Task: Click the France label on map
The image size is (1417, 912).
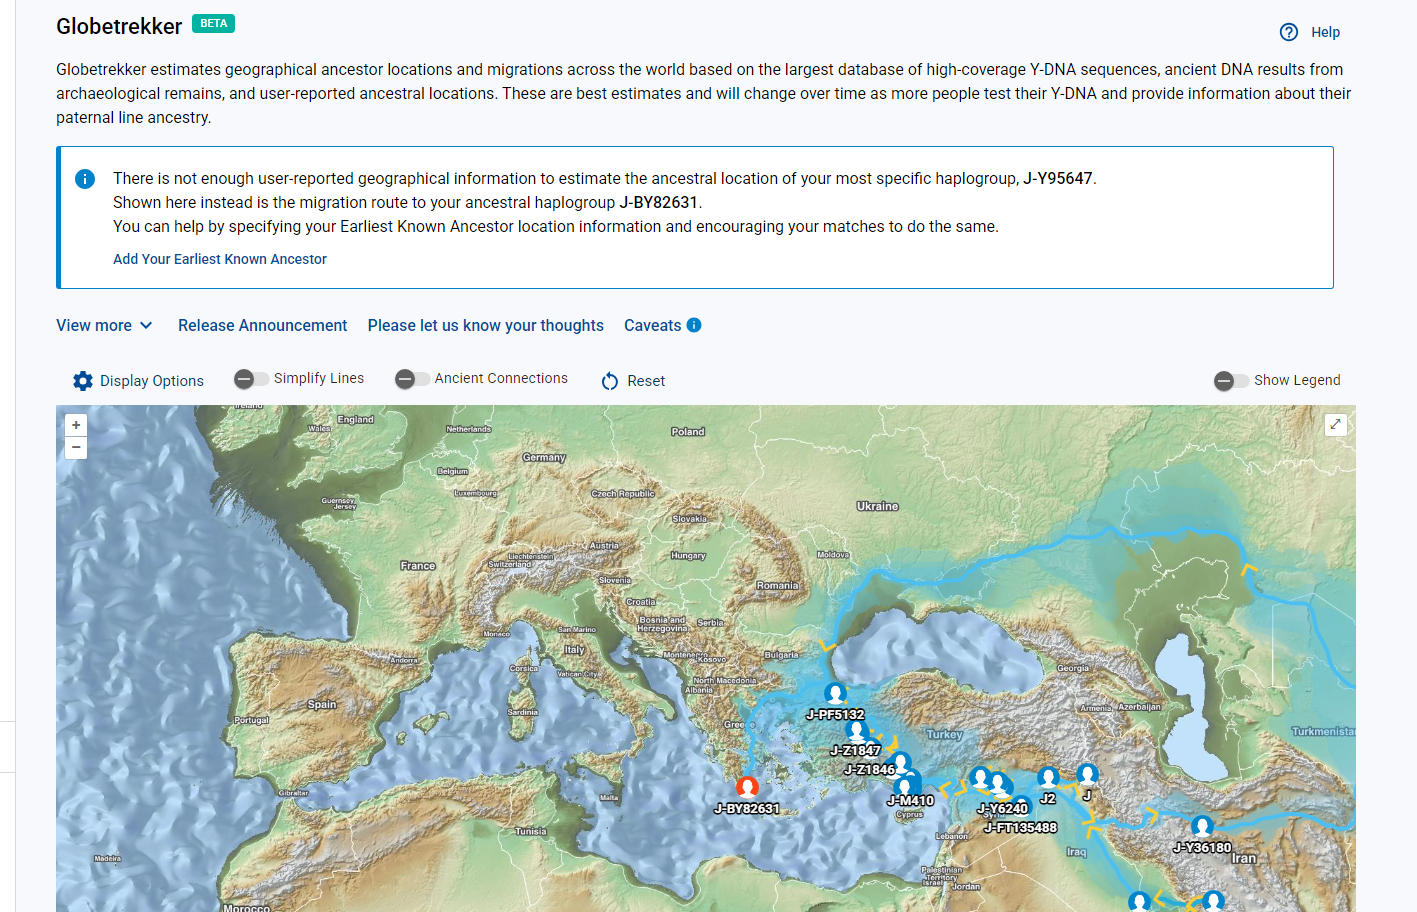Action: (x=418, y=566)
